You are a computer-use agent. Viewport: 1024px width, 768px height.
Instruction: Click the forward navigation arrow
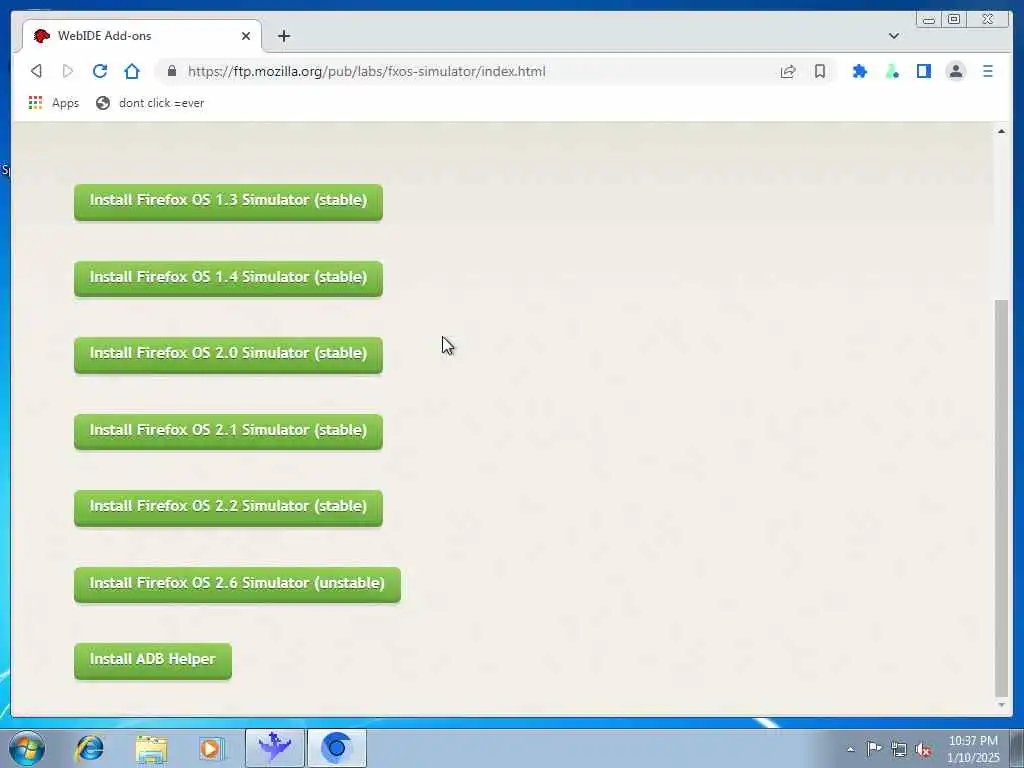click(68, 71)
